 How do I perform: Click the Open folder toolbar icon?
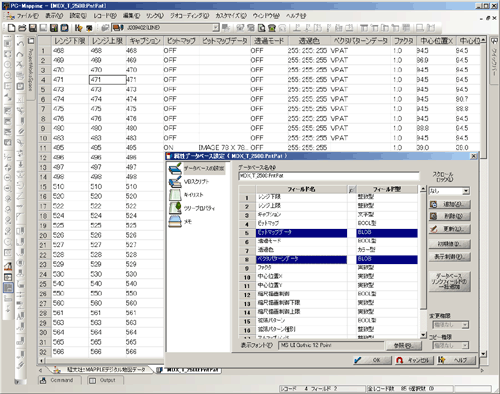coord(22,28)
